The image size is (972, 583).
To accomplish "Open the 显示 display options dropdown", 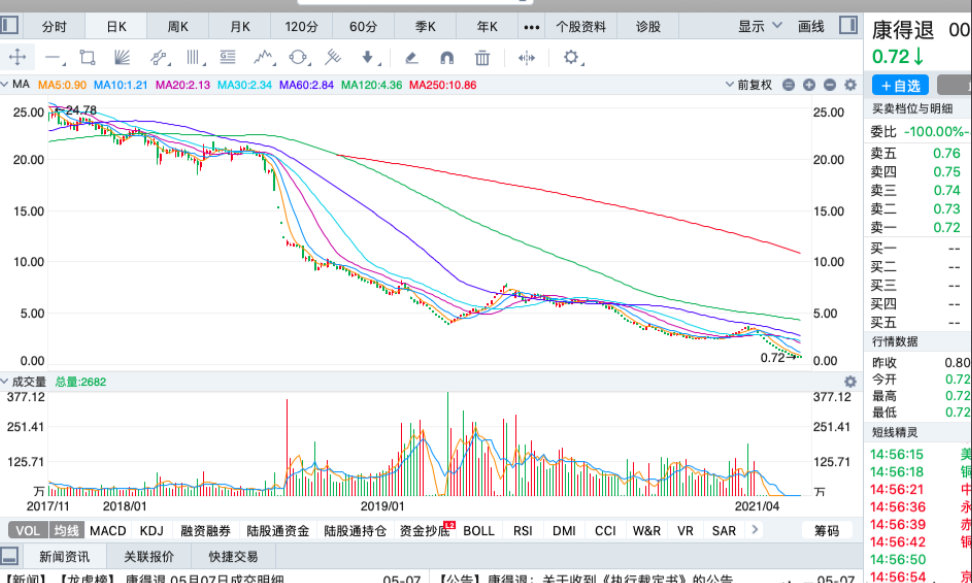I will tap(753, 27).
